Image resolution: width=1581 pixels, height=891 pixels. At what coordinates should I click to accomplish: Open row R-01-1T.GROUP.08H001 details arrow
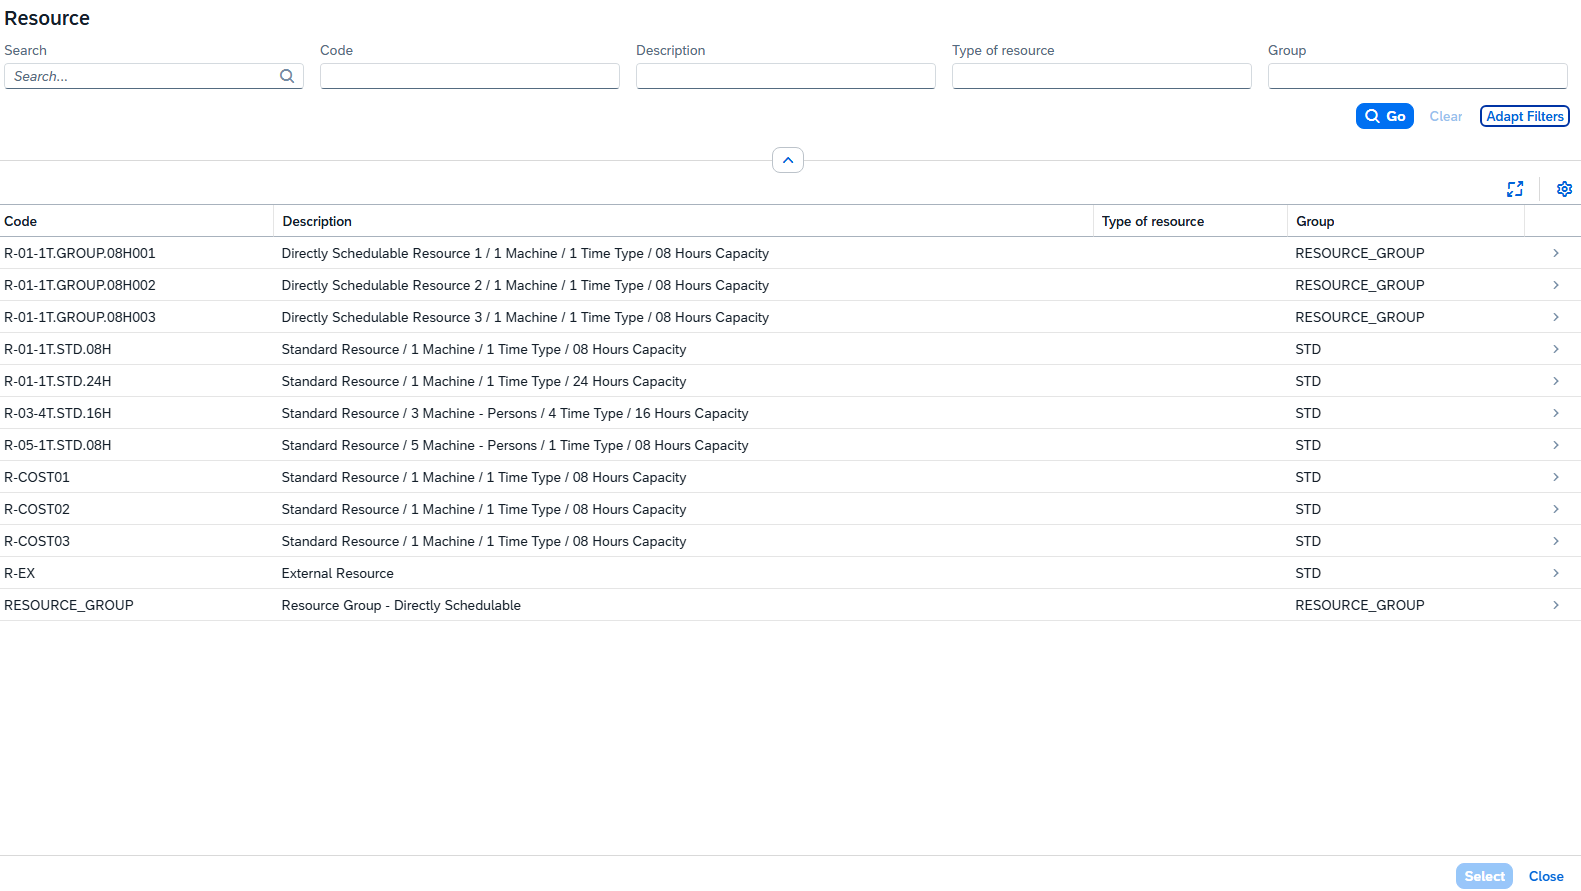1556,253
